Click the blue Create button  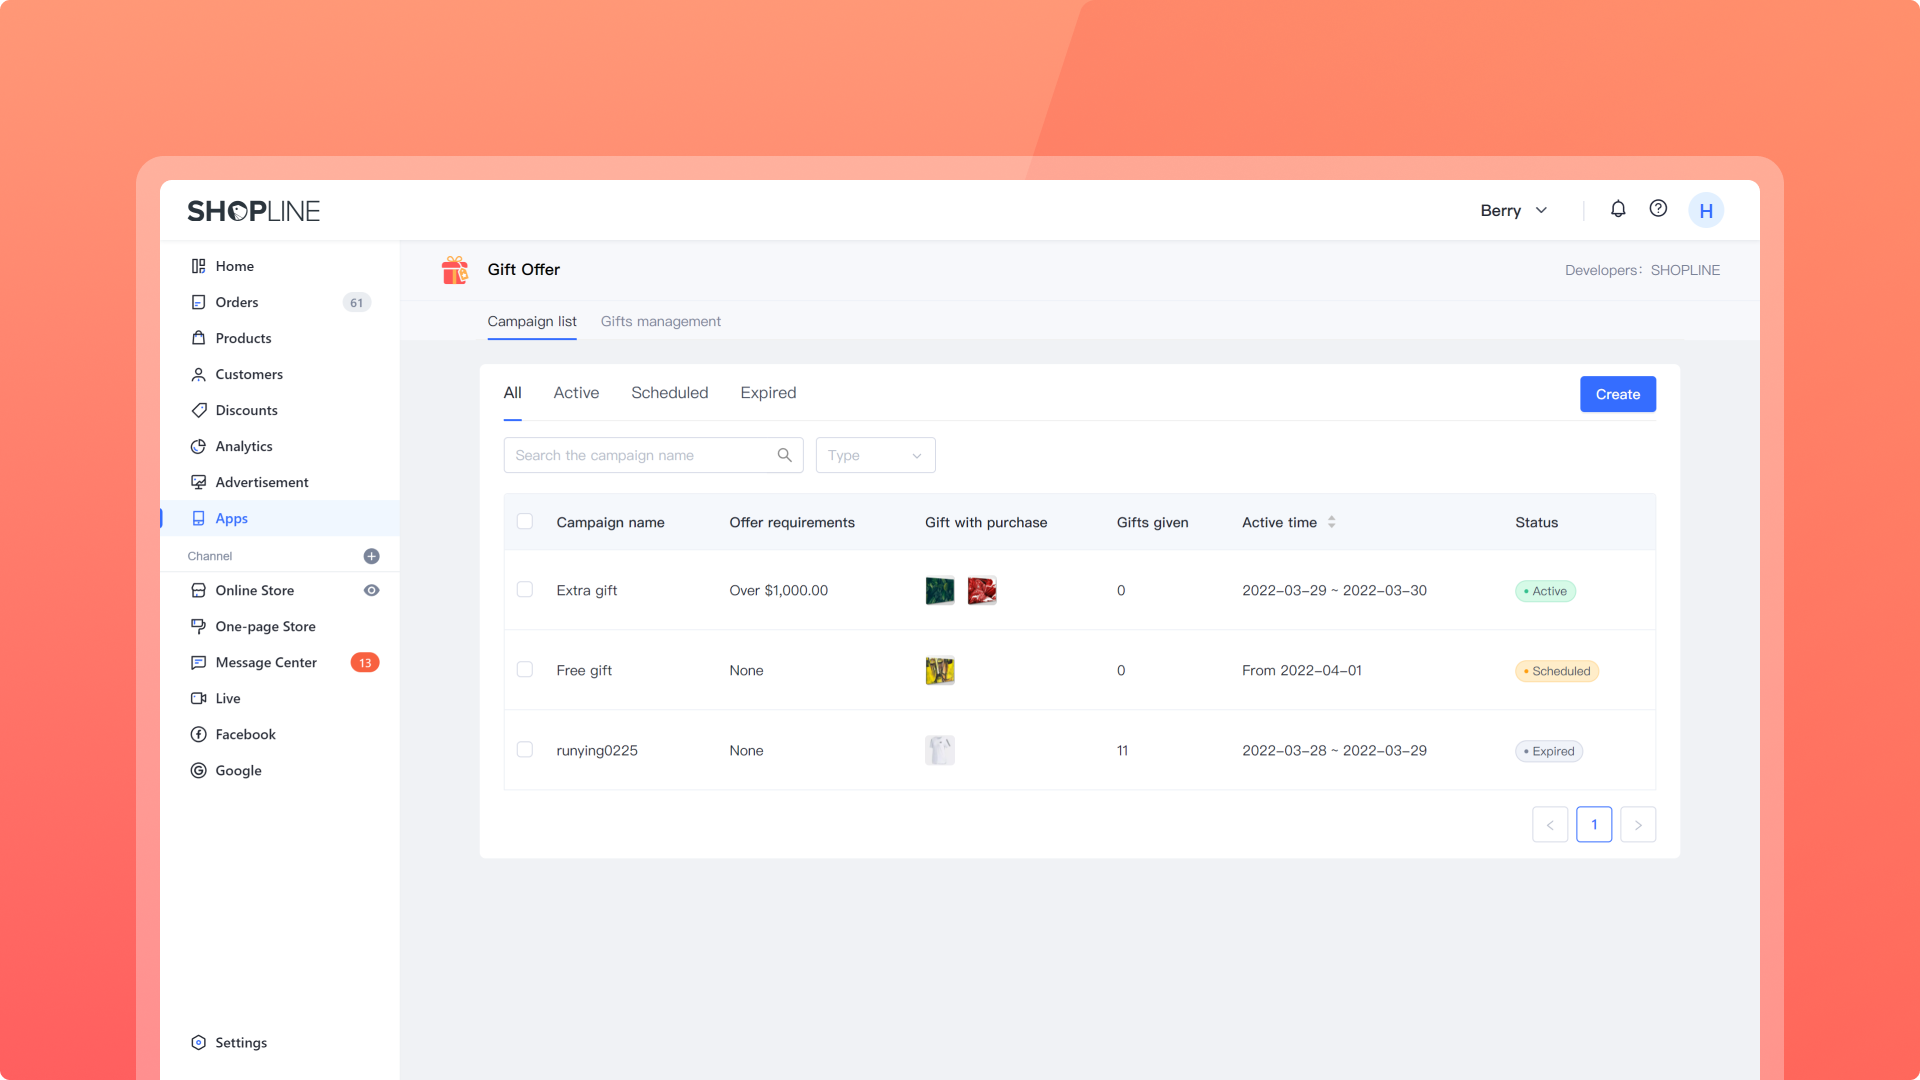[1617, 394]
